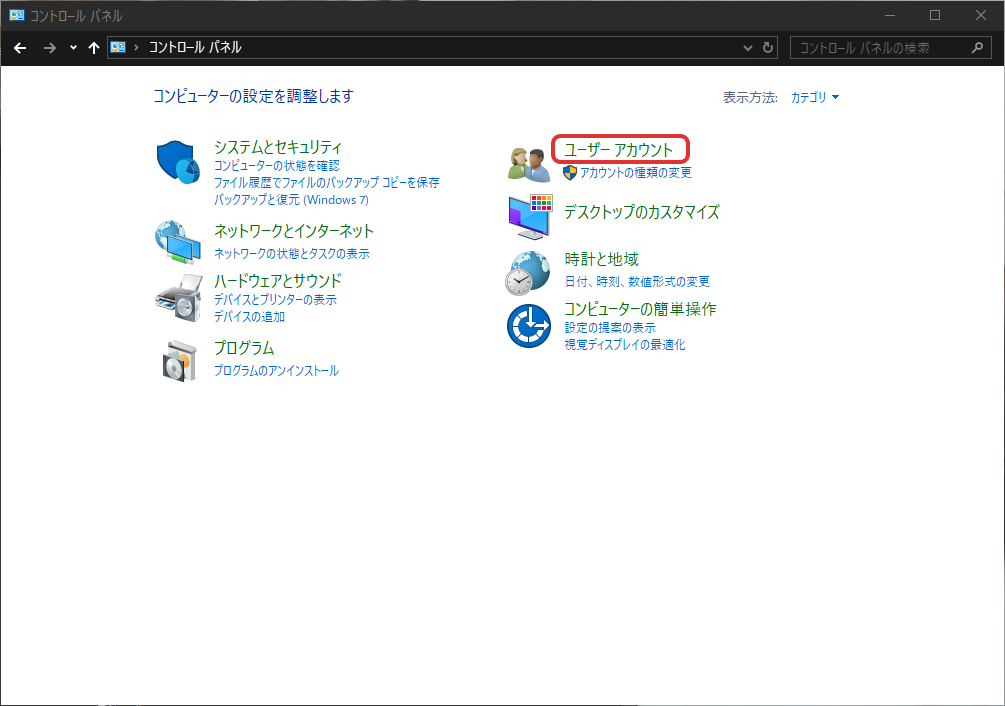Click the title bar Control Panel icon
The width and height of the screenshot is (1005, 706).
[x=17, y=15]
